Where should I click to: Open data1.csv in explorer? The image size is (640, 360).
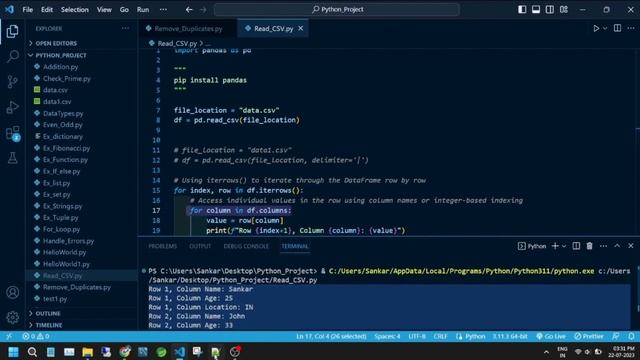click(57, 101)
